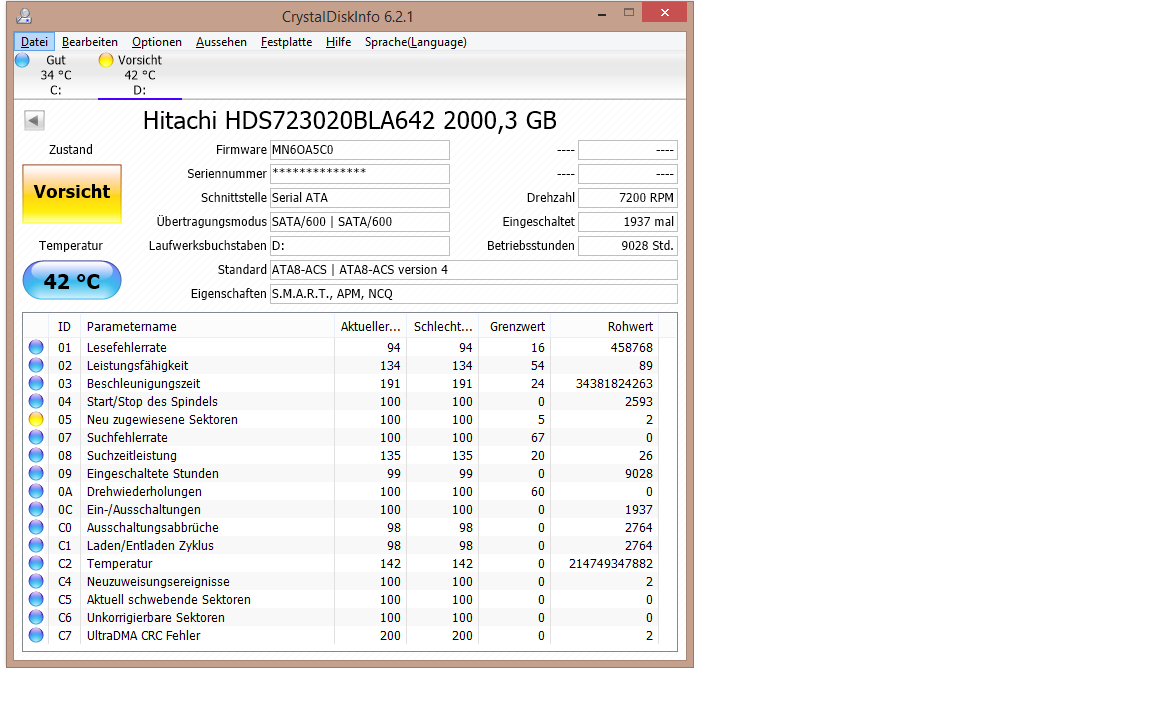Viewport: 1152px width, 720px height.
Task: Select the UltraDMA CRC Fehler parameter name
Action: pos(143,636)
